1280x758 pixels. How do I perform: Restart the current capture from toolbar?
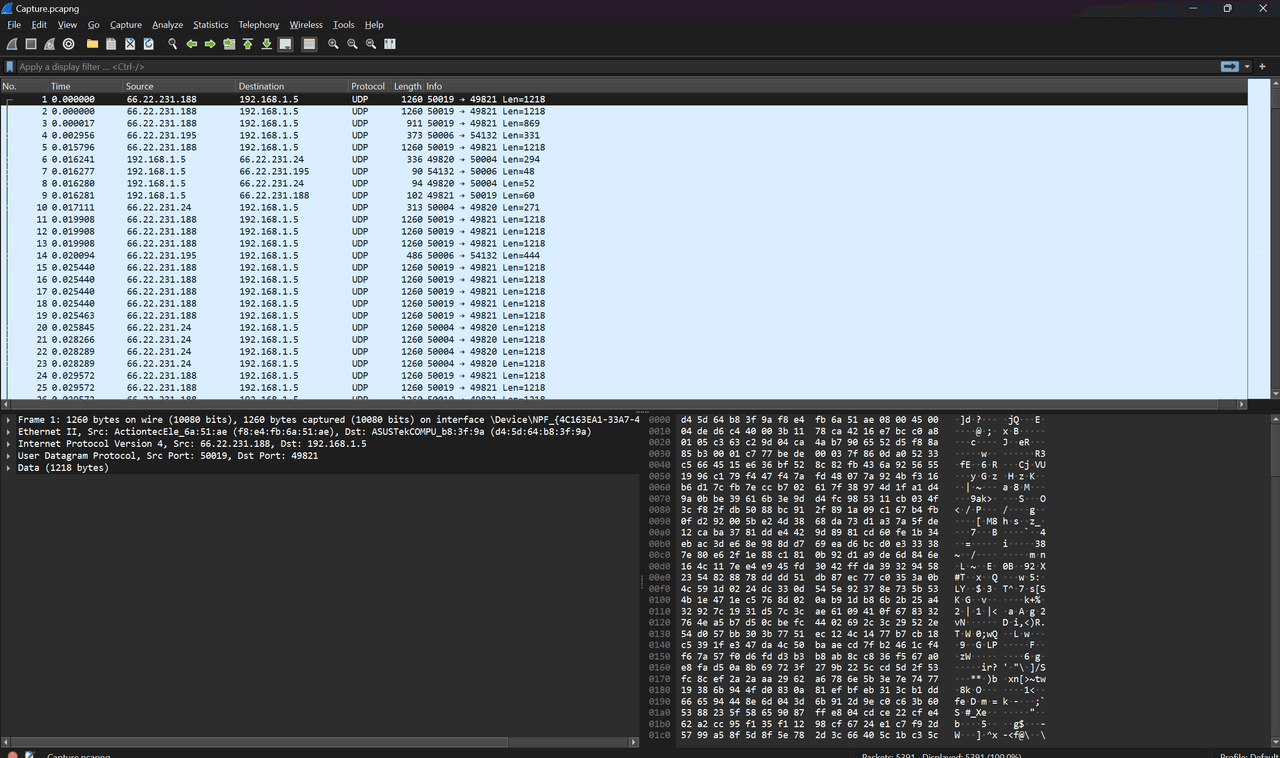click(50, 44)
